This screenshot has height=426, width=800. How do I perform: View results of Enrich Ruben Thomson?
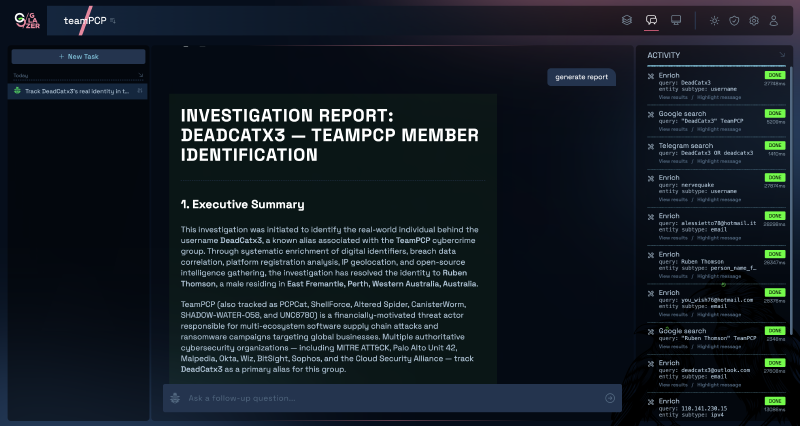tap(673, 276)
